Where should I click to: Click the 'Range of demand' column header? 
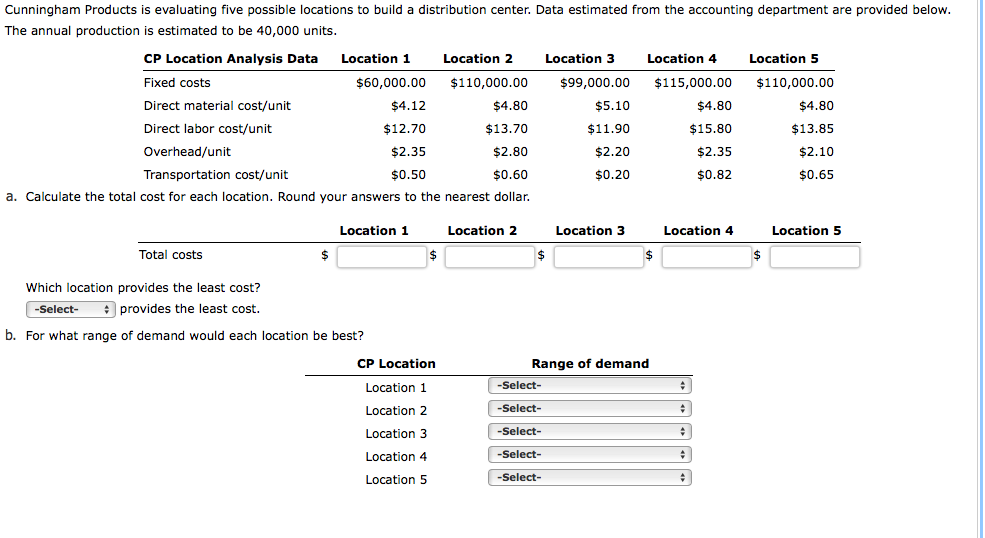pos(590,364)
